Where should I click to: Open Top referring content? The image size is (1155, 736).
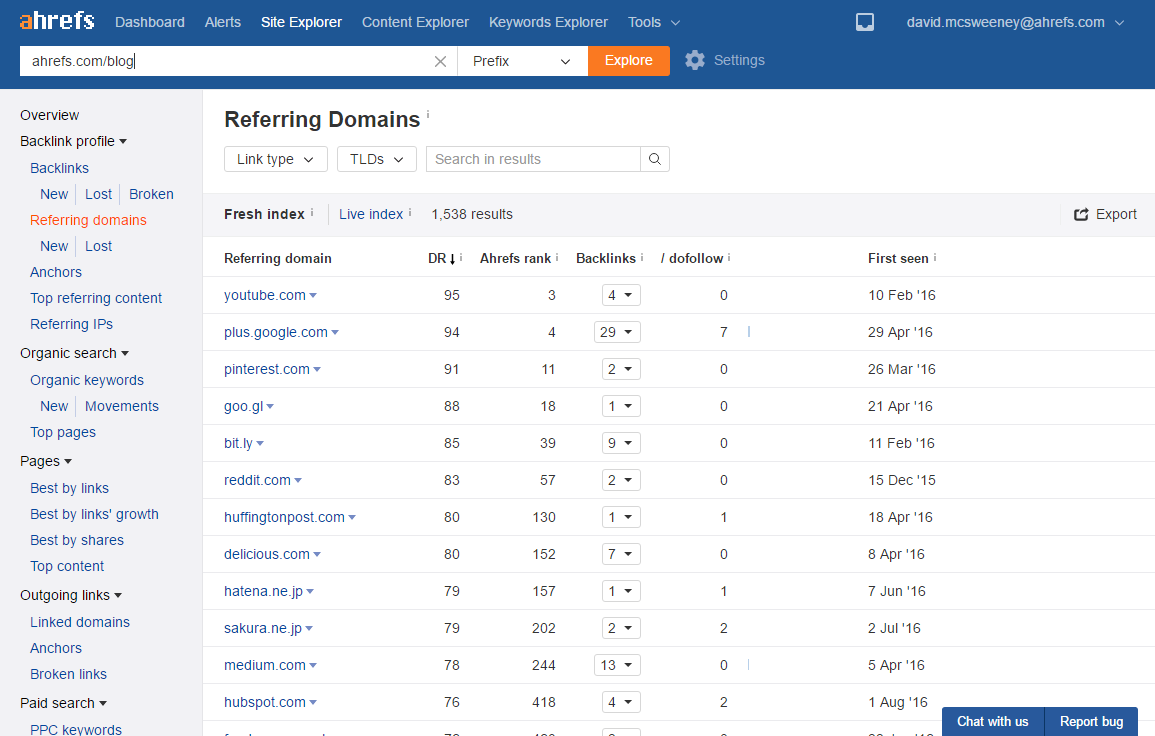(x=96, y=298)
